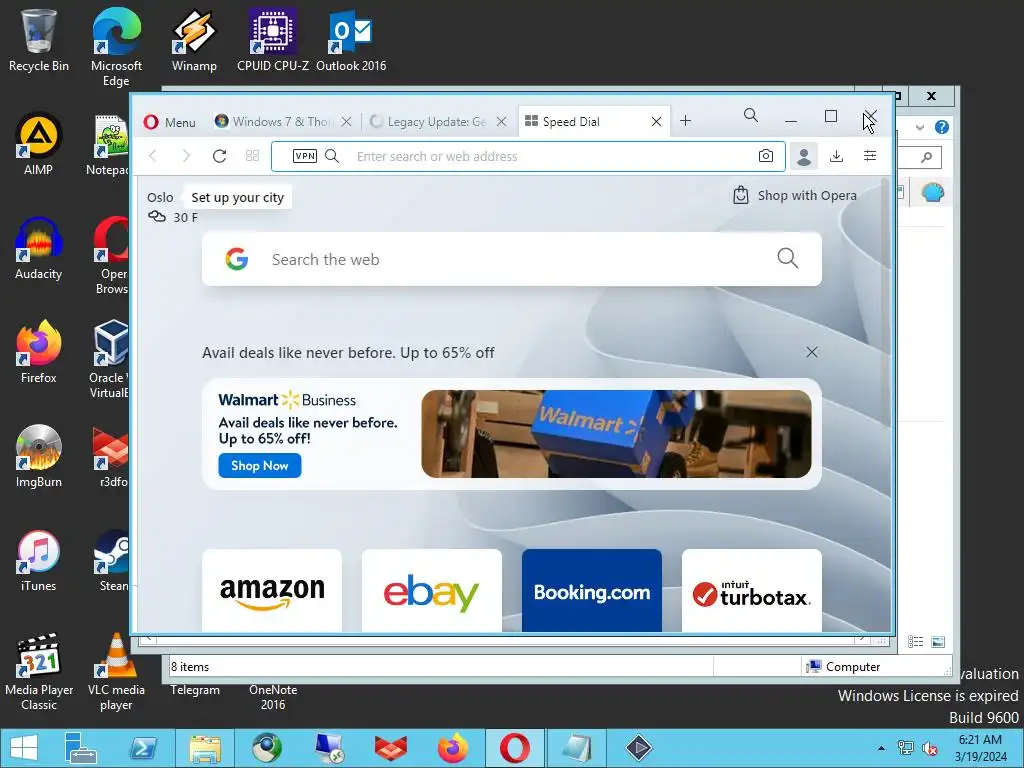The image size is (1024, 768).
Task: Click the 30 F weather reading
Action: tap(185, 217)
